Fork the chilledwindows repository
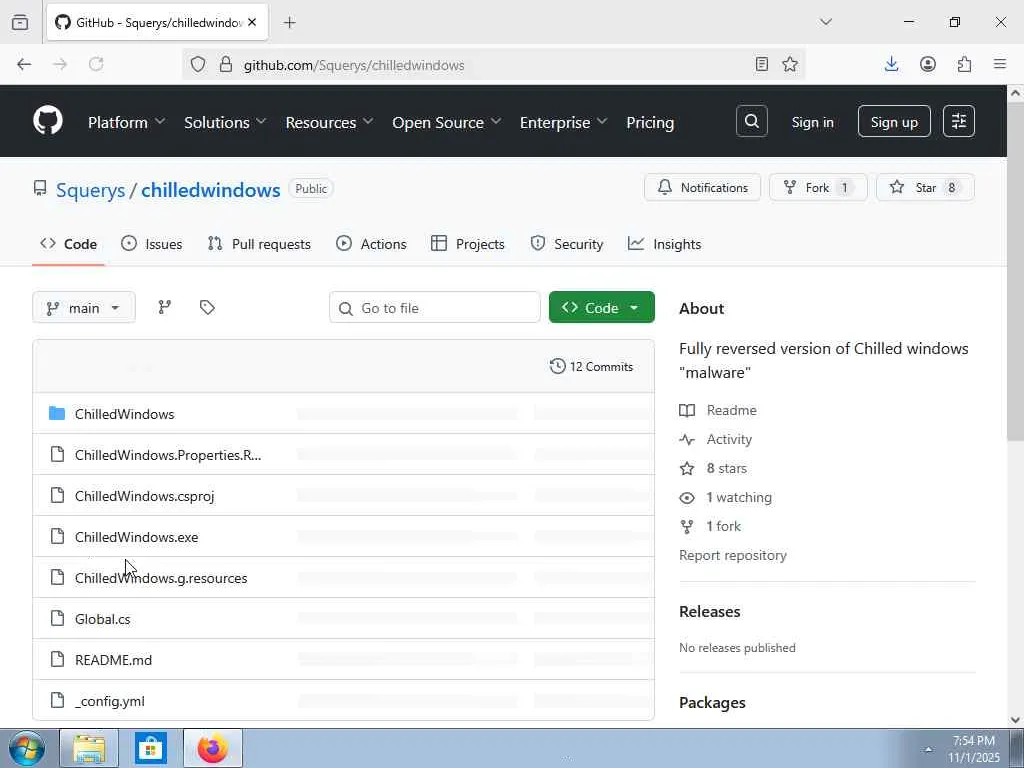The height and width of the screenshot is (768, 1024). (x=818, y=187)
